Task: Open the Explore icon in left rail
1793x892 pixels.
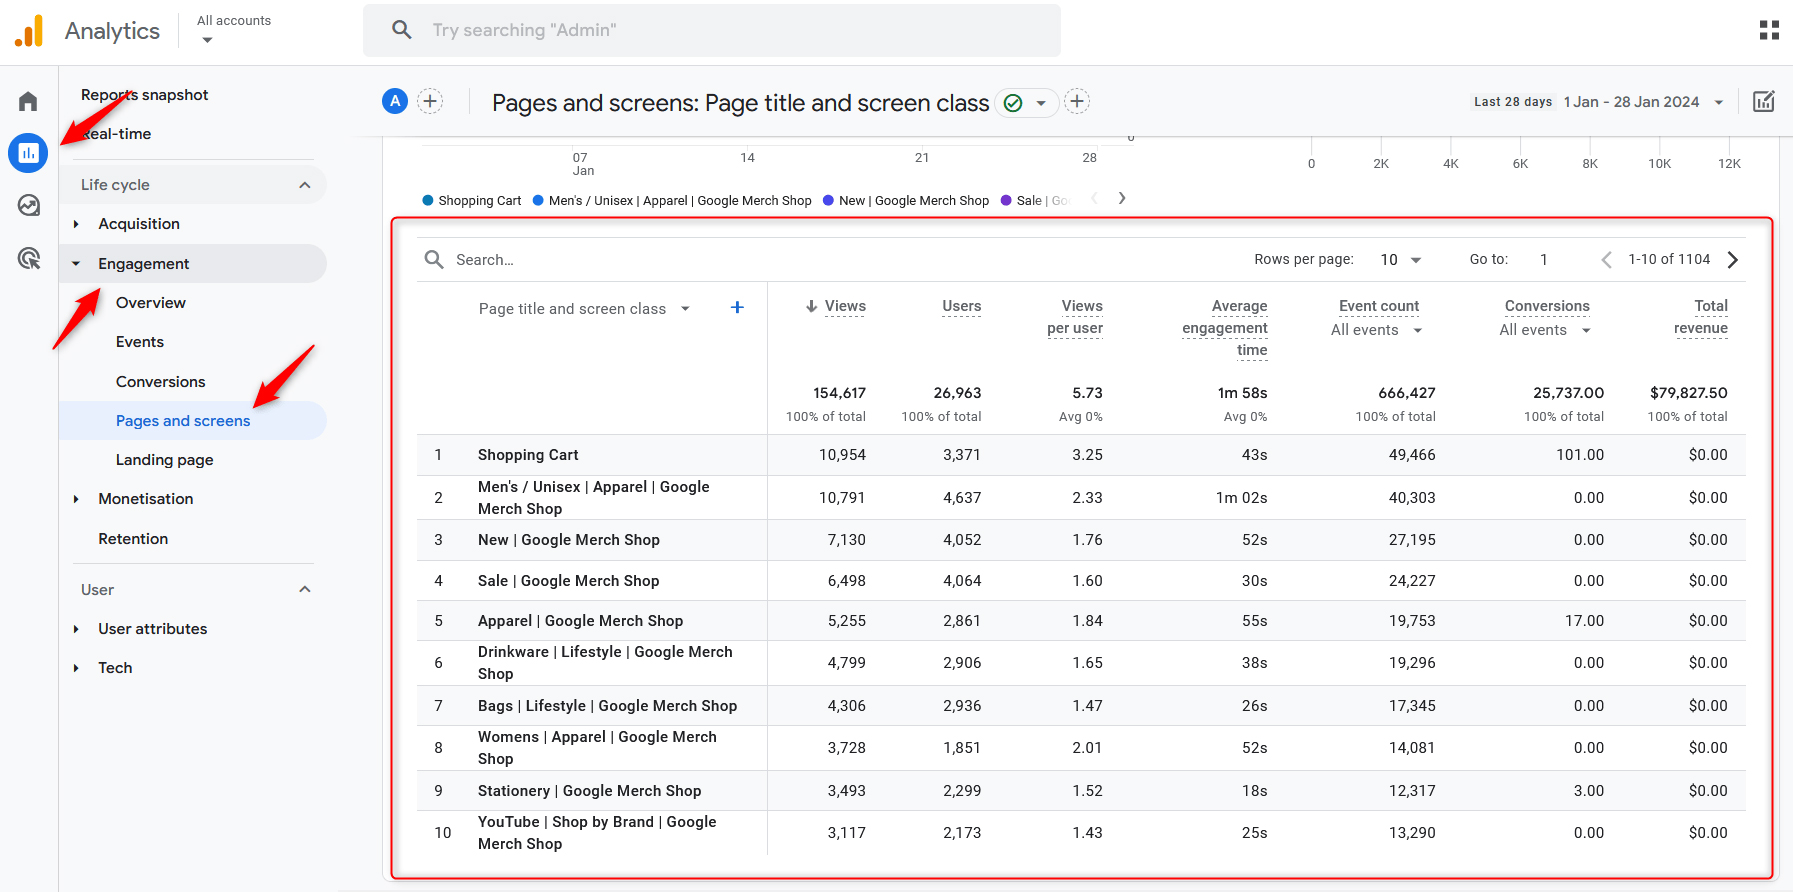Action: tap(28, 205)
